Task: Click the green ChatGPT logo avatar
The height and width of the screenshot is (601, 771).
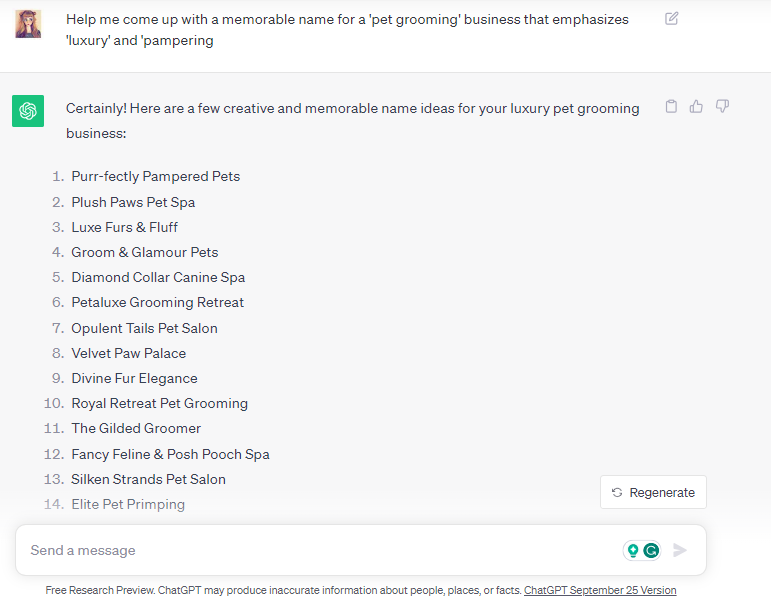Action: (28, 110)
